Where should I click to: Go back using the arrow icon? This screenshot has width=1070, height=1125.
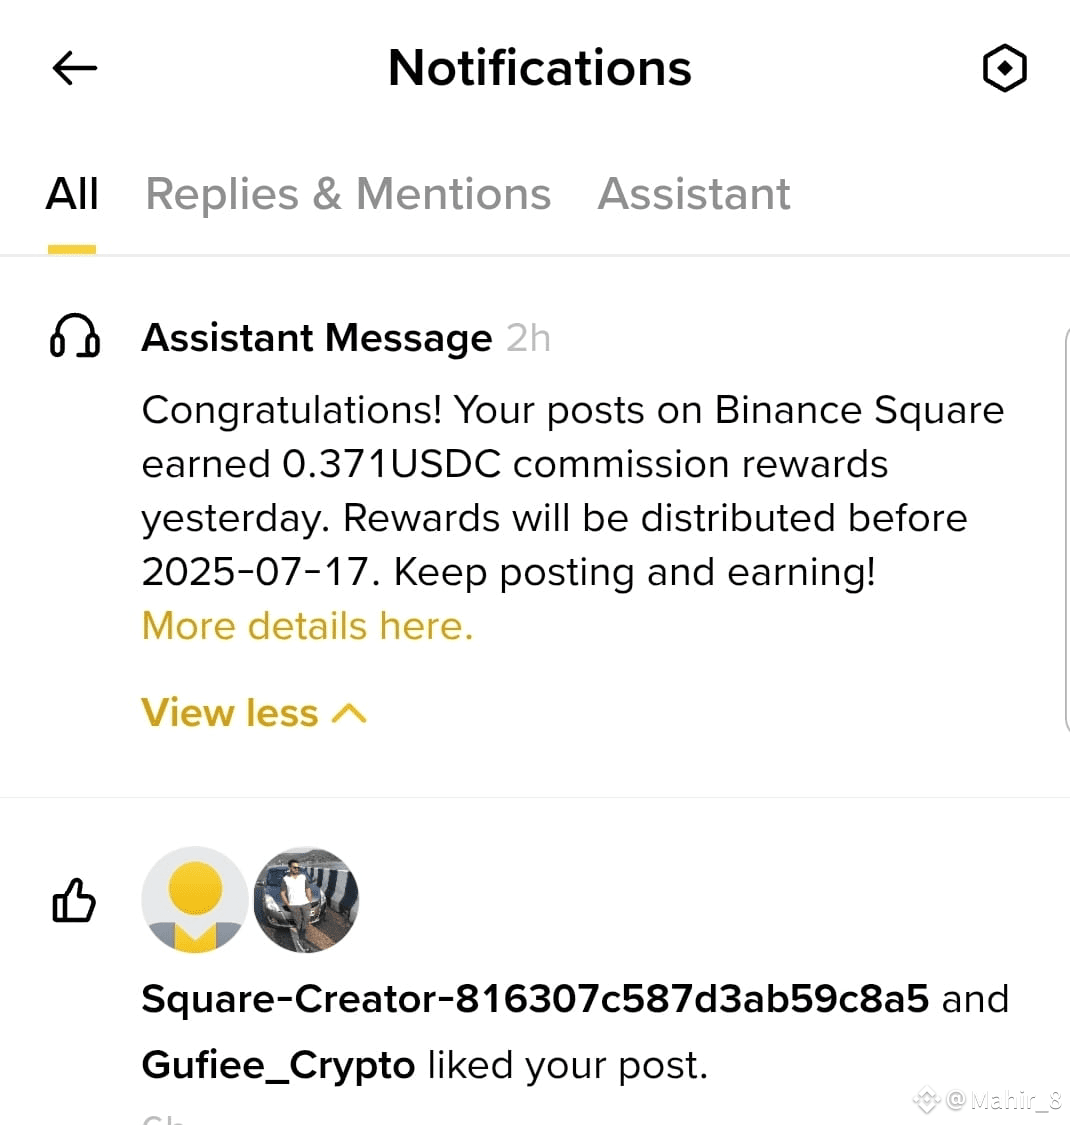tap(75, 68)
